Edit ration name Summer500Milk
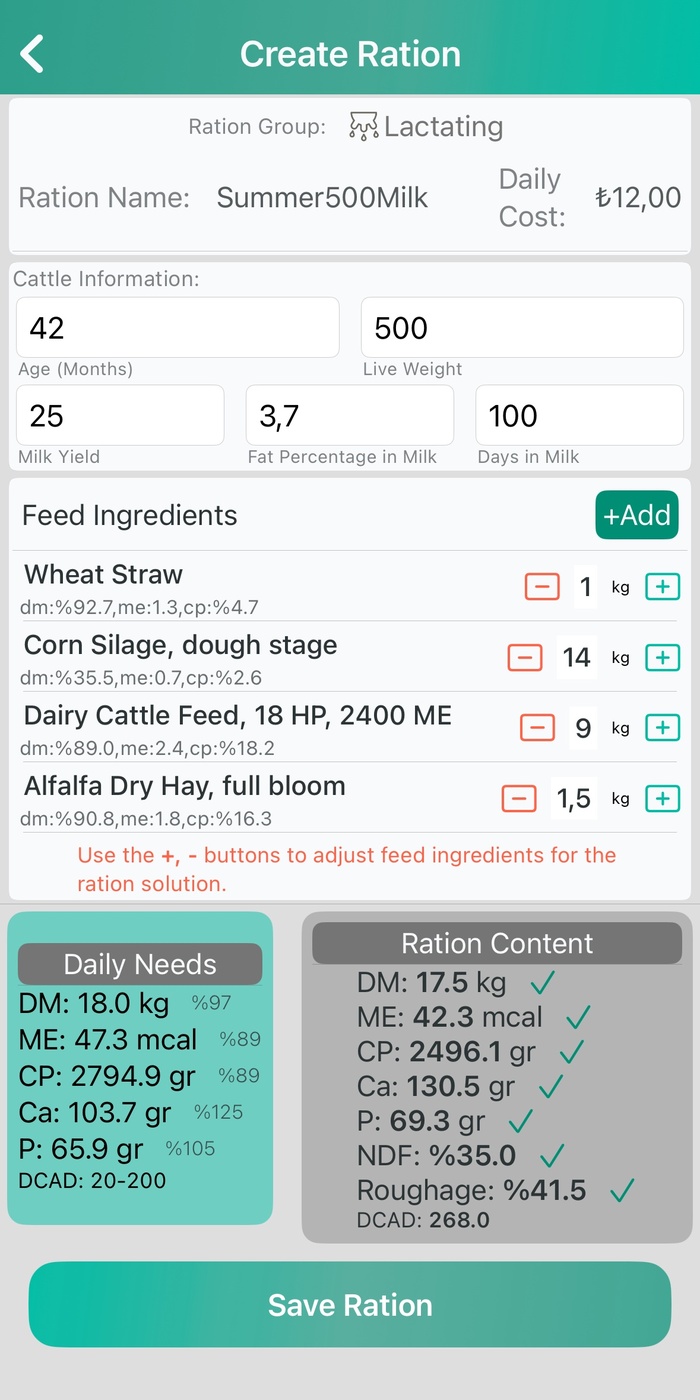 [x=322, y=197]
